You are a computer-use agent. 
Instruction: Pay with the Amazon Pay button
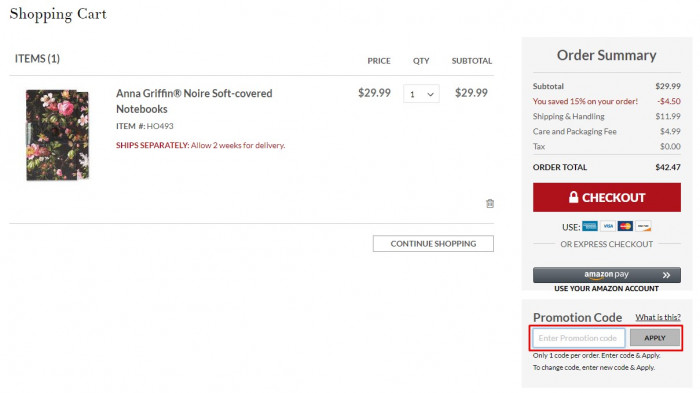(607, 275)
